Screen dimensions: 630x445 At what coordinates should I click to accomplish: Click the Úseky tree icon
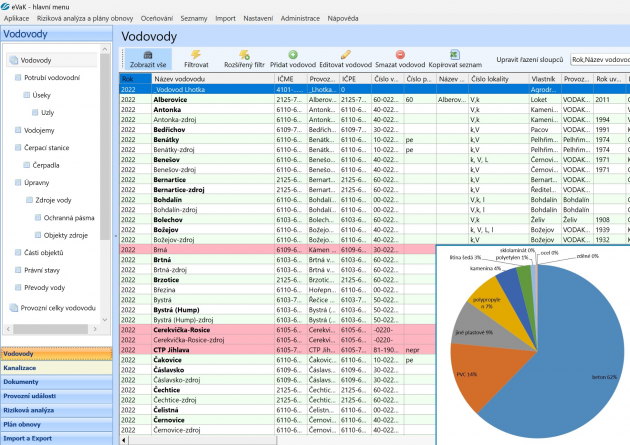point(27,95)
